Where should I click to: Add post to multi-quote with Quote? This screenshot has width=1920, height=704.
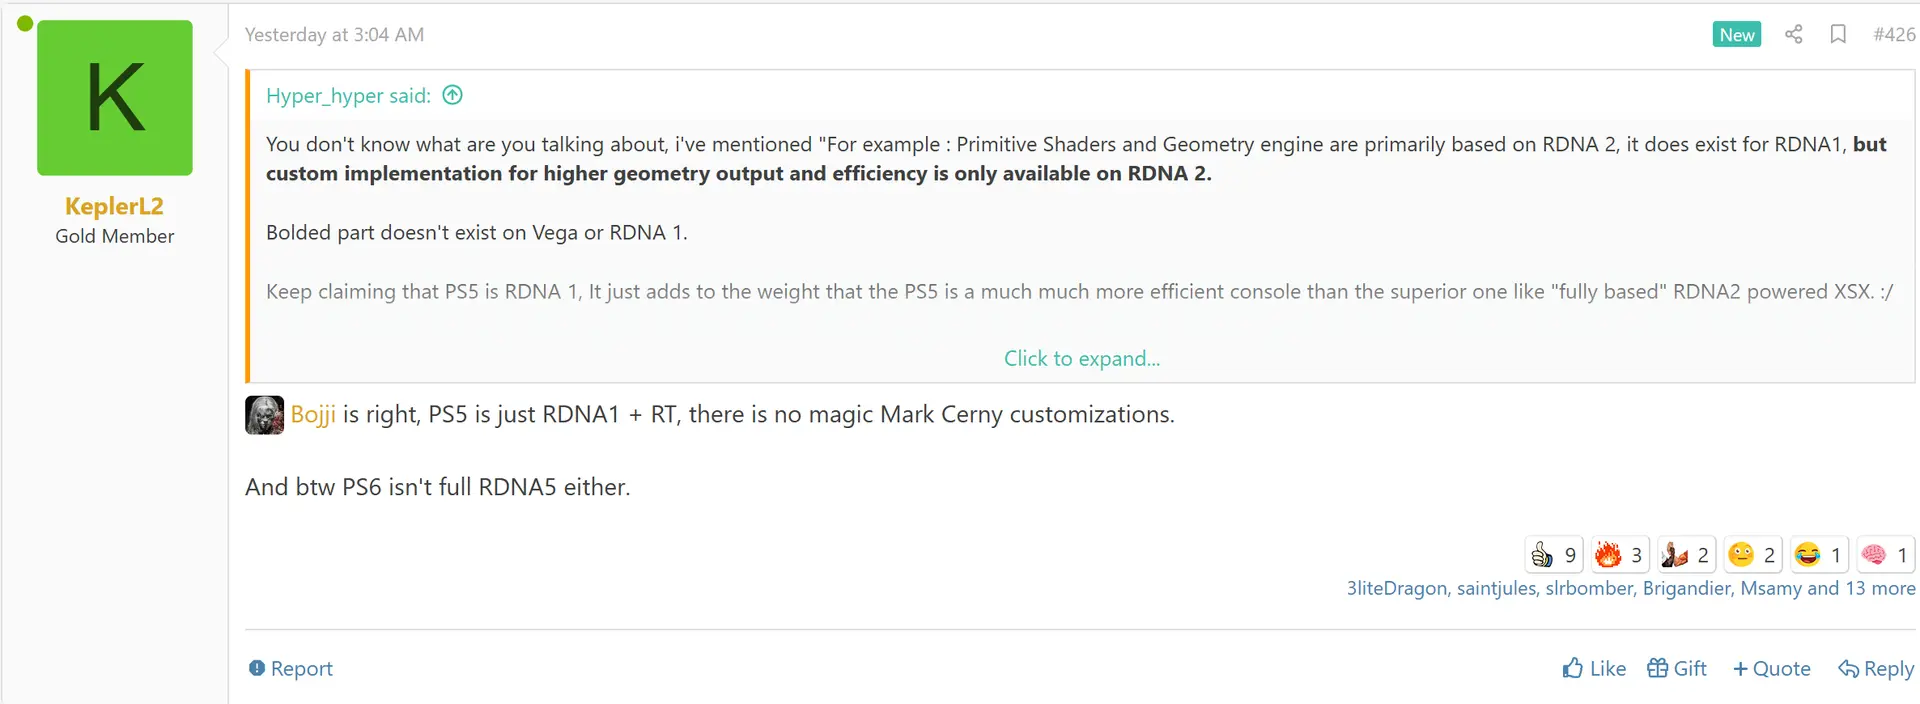(x=1771, y=669)
